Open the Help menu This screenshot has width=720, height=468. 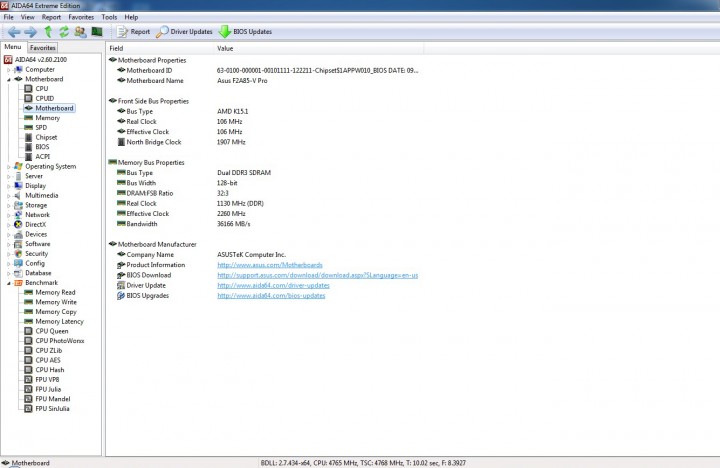[131, 17]
